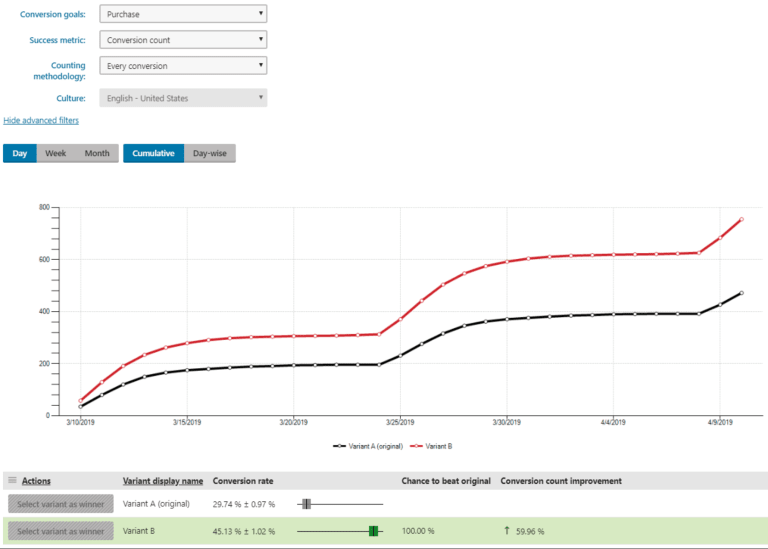Click the Hide advanced filters link
Screen dimensions: 768x549
click(41, 120)
